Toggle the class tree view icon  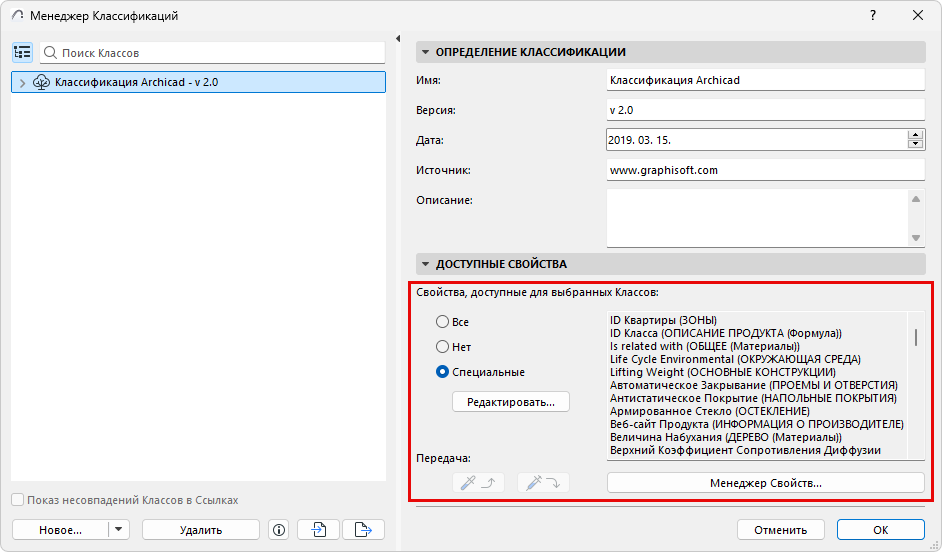22,53
